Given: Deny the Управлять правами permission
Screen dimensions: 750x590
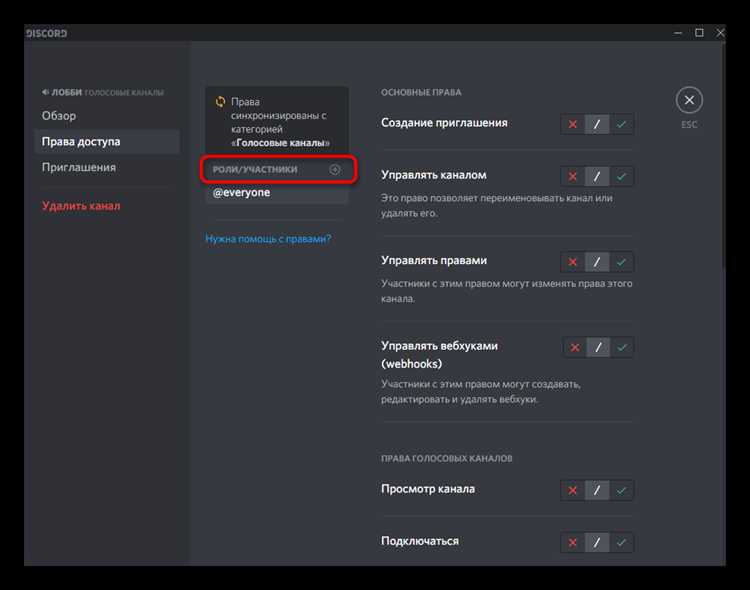Looking at the screenshot, I should [x=573, y=262].
